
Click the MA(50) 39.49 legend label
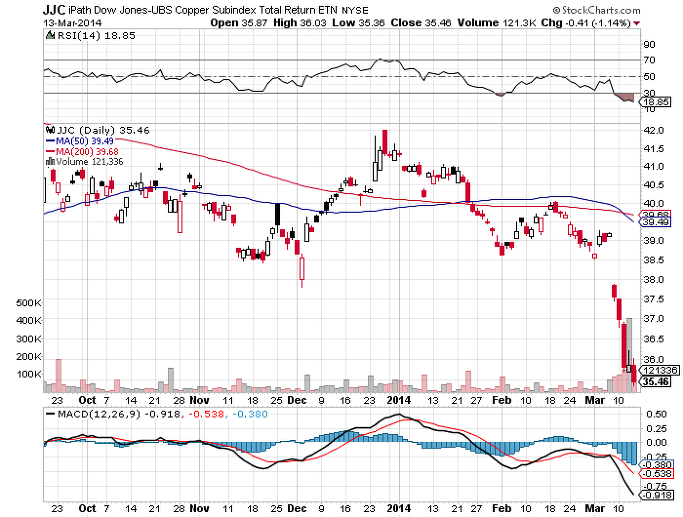click(85, 141)
